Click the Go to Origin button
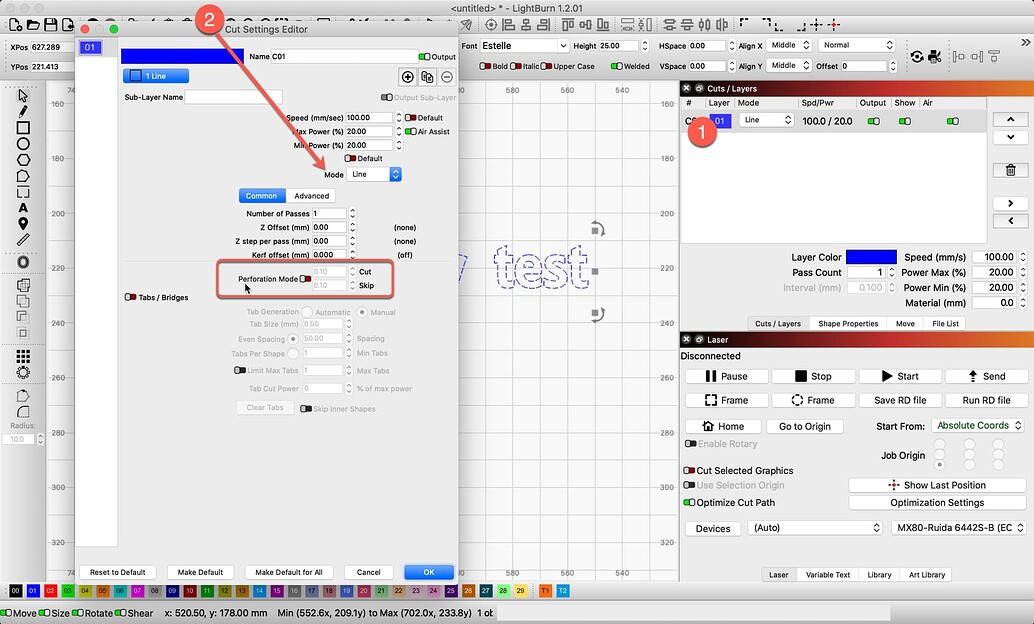This screenshot has height=624, width=1034. (805, 425)
